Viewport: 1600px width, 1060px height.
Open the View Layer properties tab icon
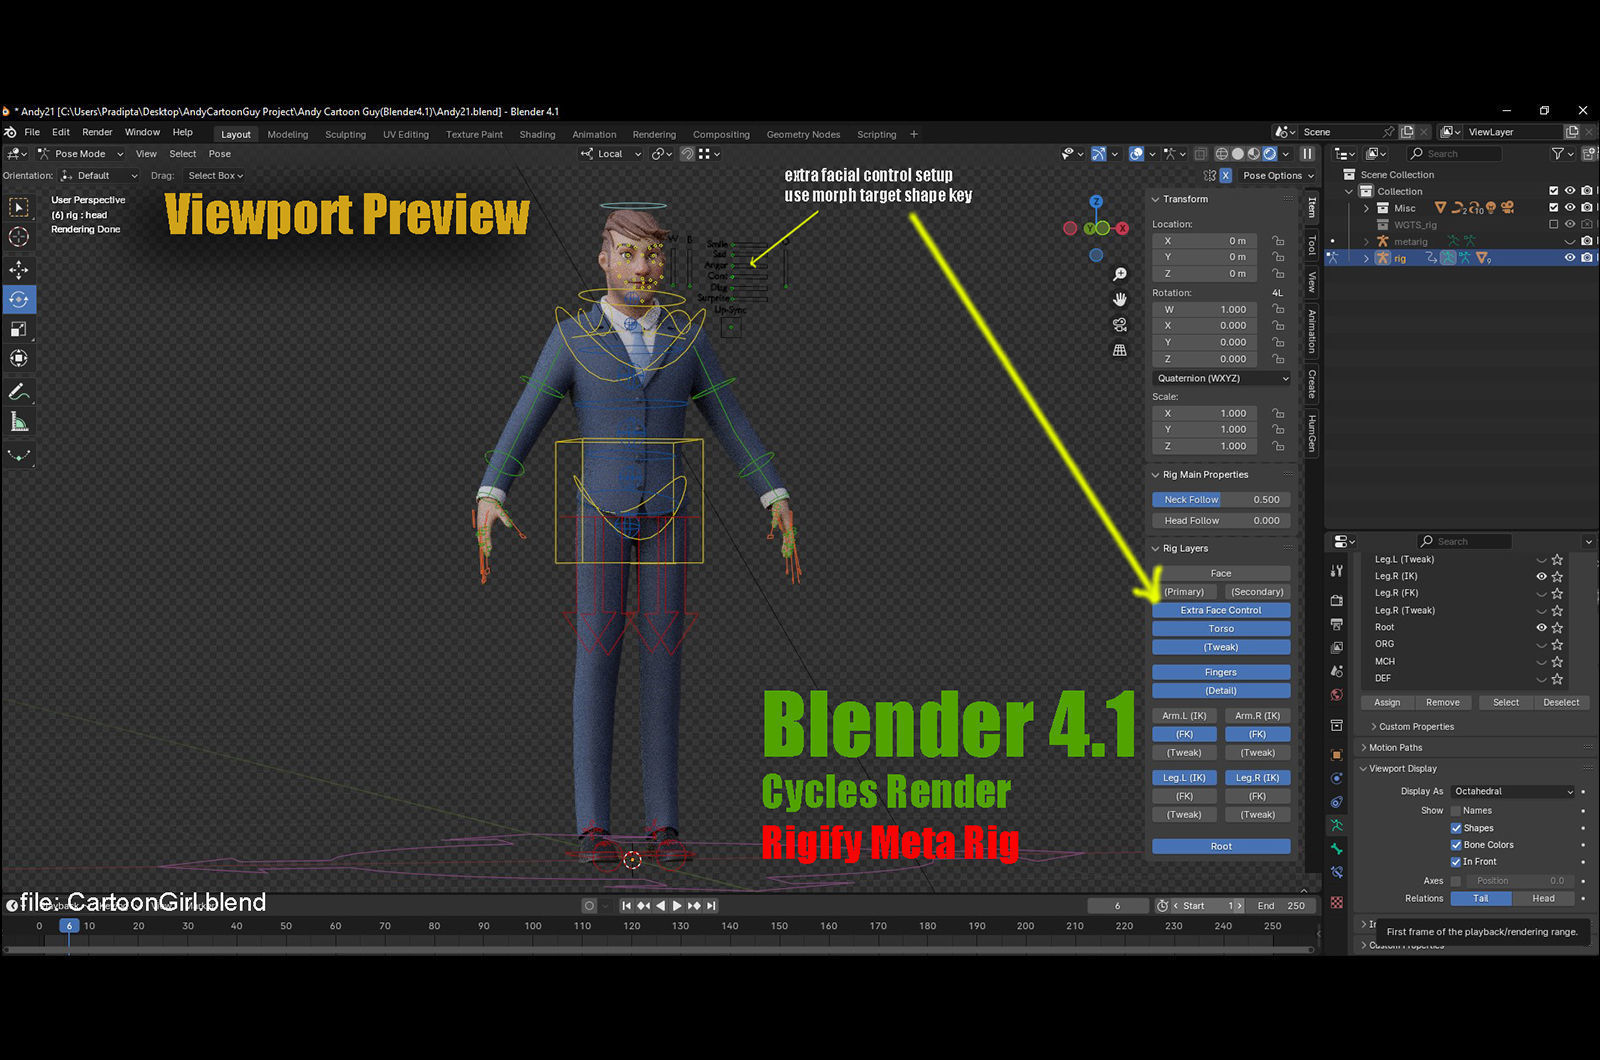pyautogui.click(x=1337, y=647)
